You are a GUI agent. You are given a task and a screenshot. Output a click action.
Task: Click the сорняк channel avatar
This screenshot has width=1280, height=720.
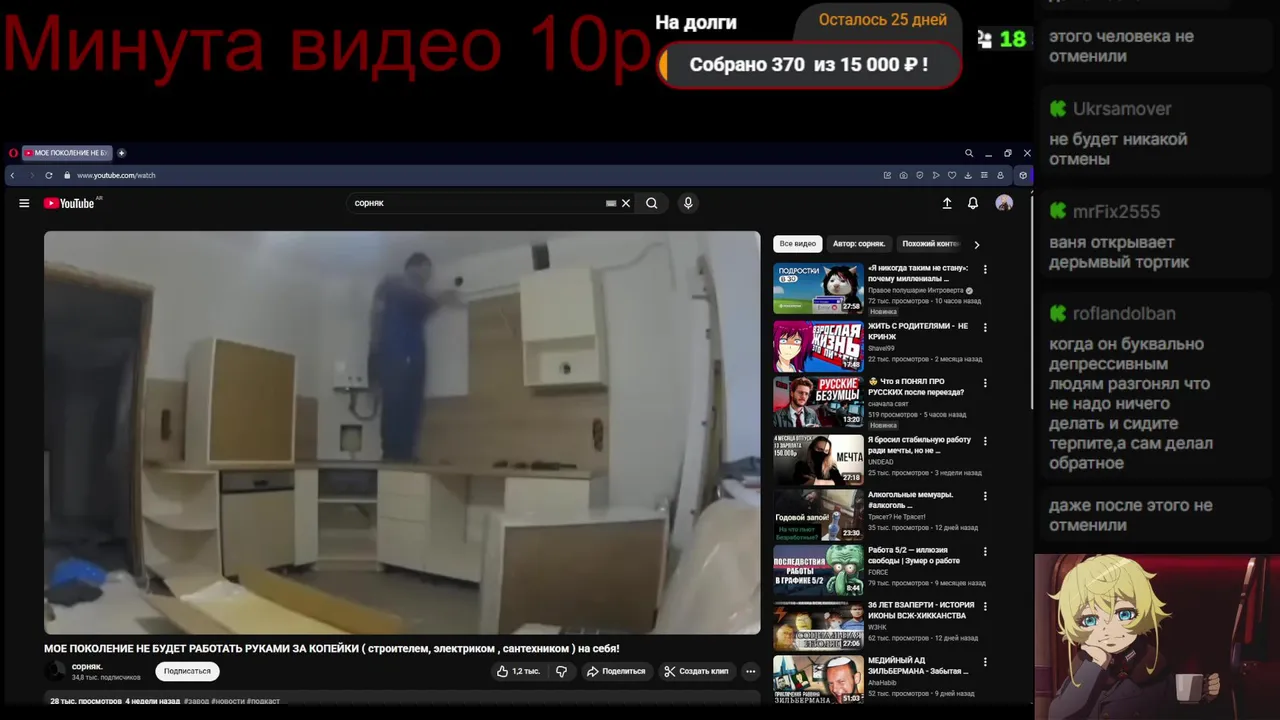pos(55,671)
